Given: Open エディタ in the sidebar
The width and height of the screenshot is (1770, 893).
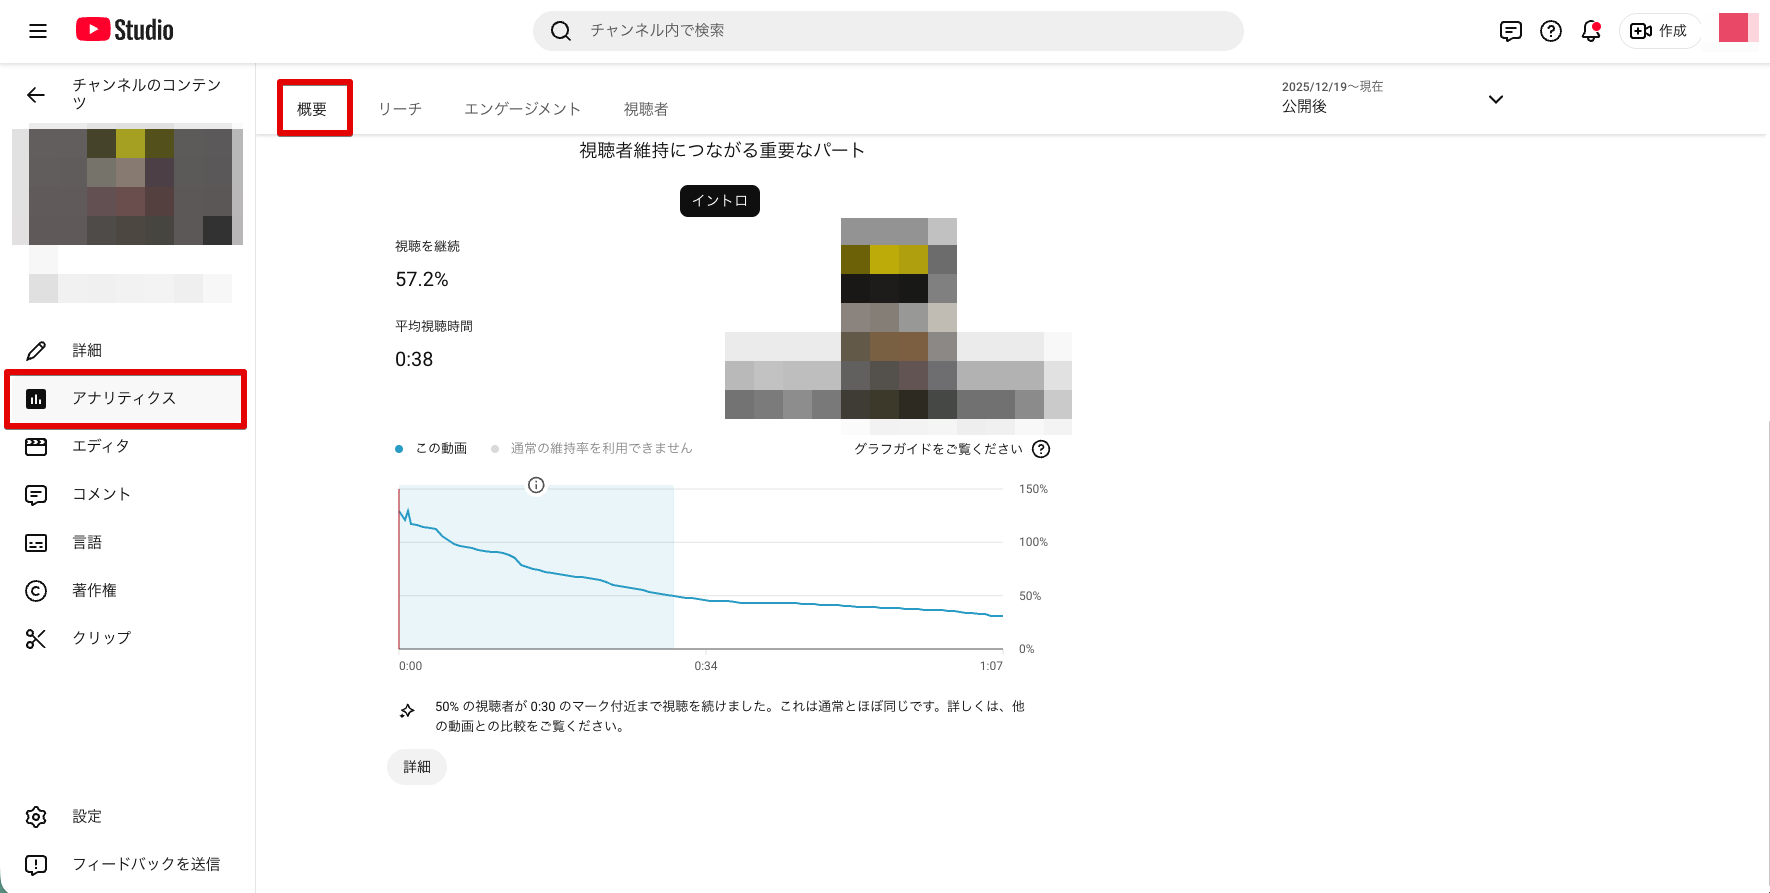Looking at the screenshot, I should point(100,446).
